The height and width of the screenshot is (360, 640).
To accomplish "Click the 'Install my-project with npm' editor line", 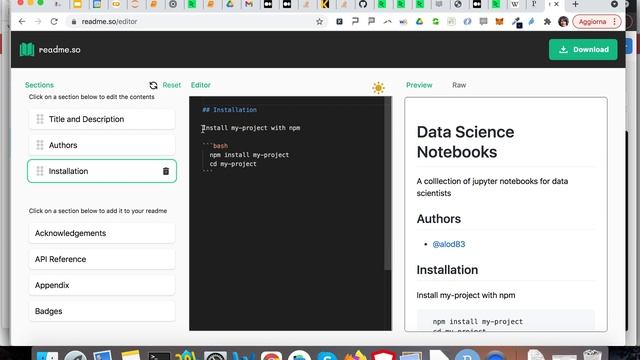I will pyautogui.click(x=251, y=128).
